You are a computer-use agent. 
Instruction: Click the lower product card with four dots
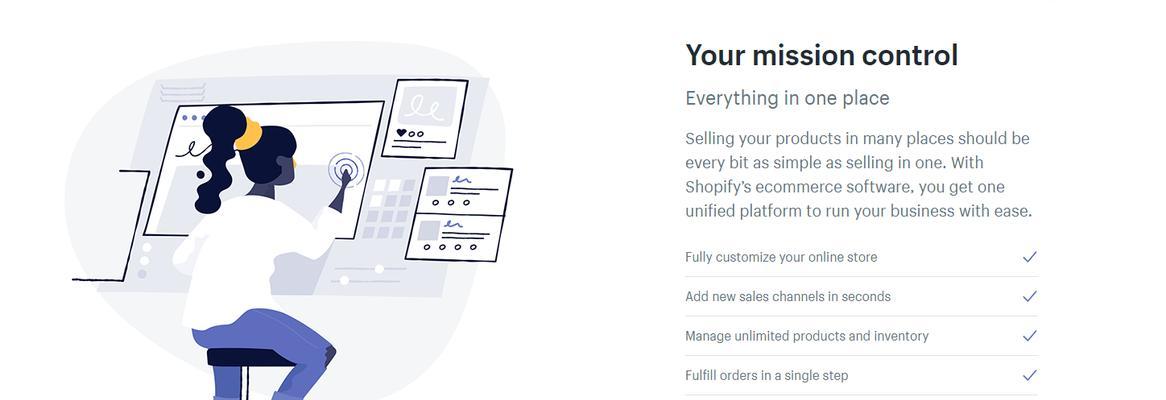tap(455, 236)
